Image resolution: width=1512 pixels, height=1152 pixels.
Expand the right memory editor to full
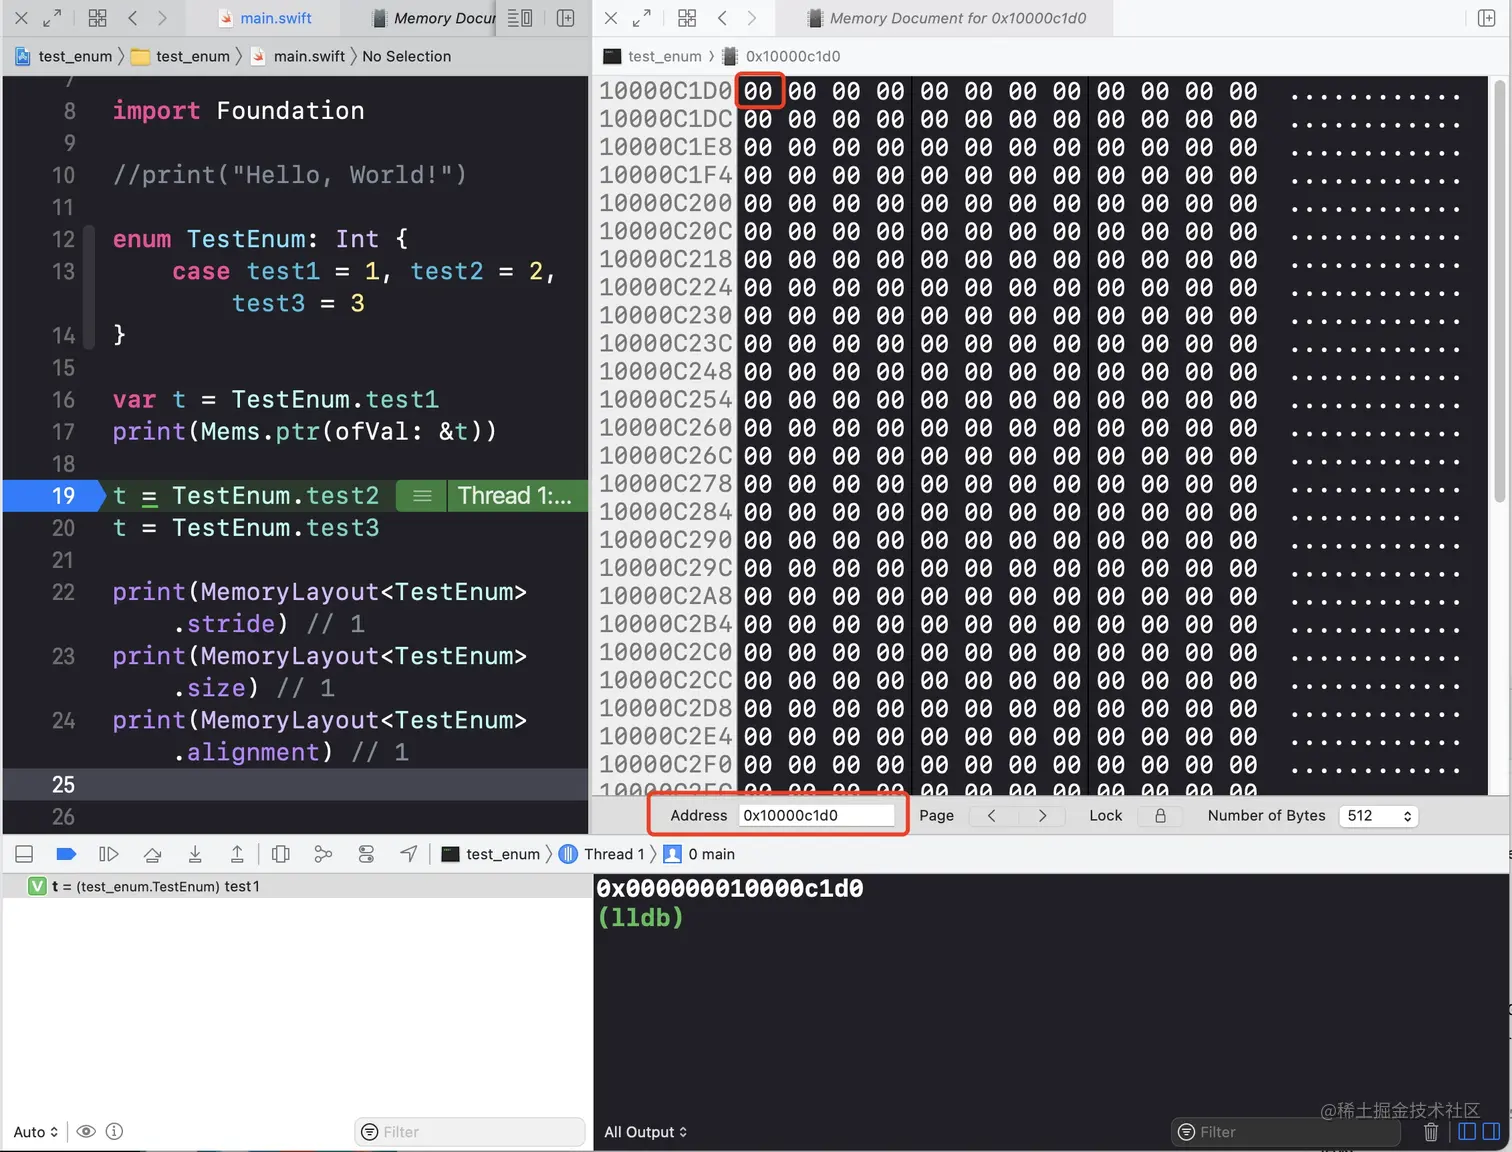tap(642, 18)
